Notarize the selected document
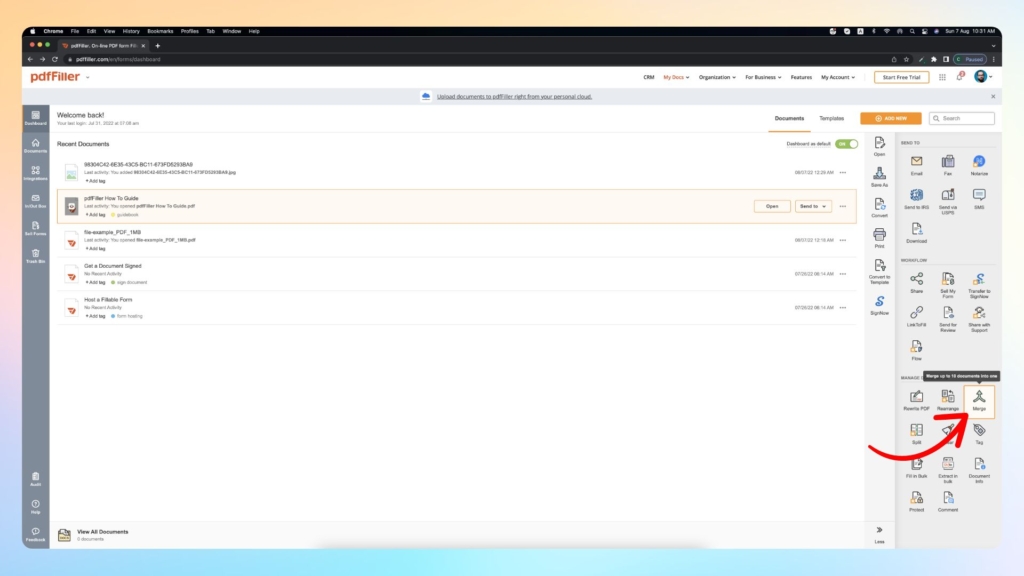Screen dimensions: 1024x576 978,165
